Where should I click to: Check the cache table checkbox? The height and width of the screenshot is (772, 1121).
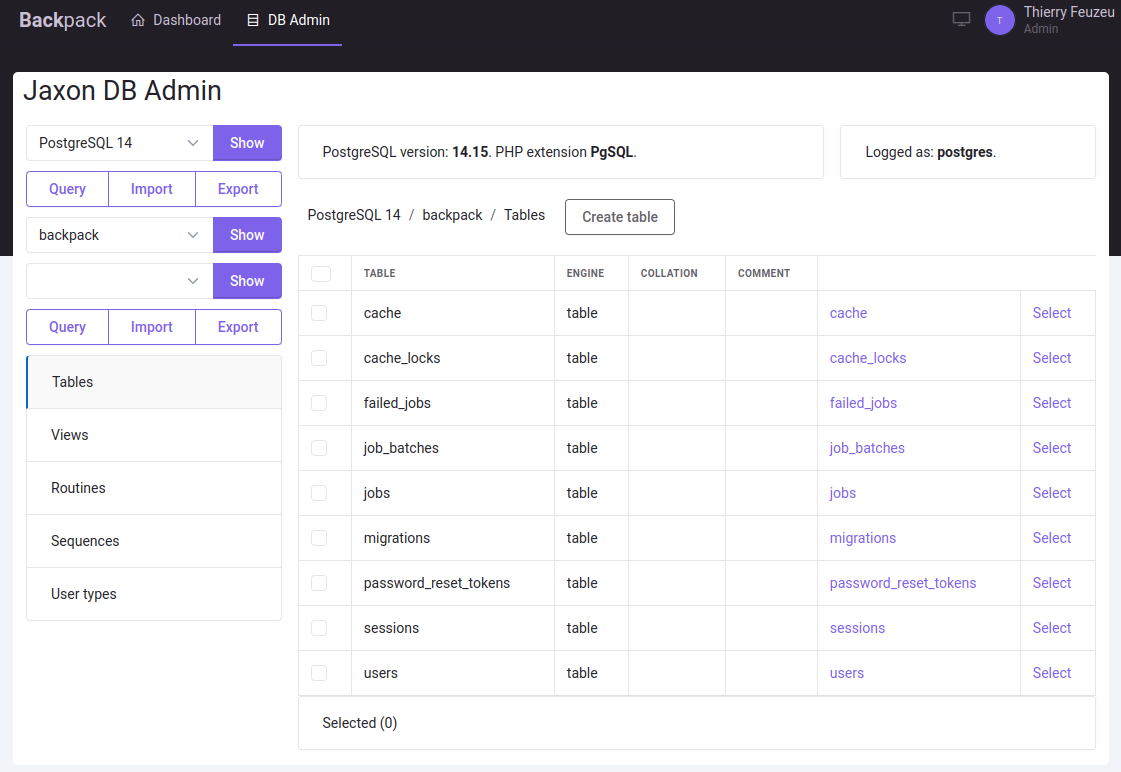[319, 313]
